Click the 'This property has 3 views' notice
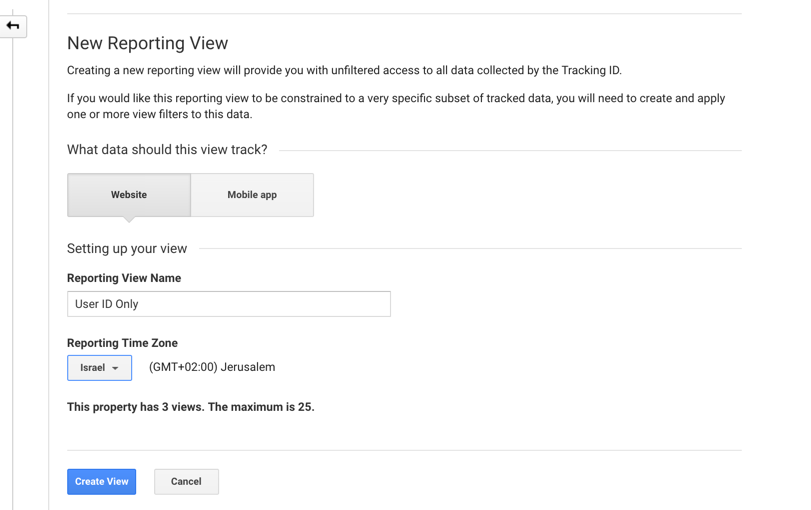The image size is (811, 510). [190, 407]
